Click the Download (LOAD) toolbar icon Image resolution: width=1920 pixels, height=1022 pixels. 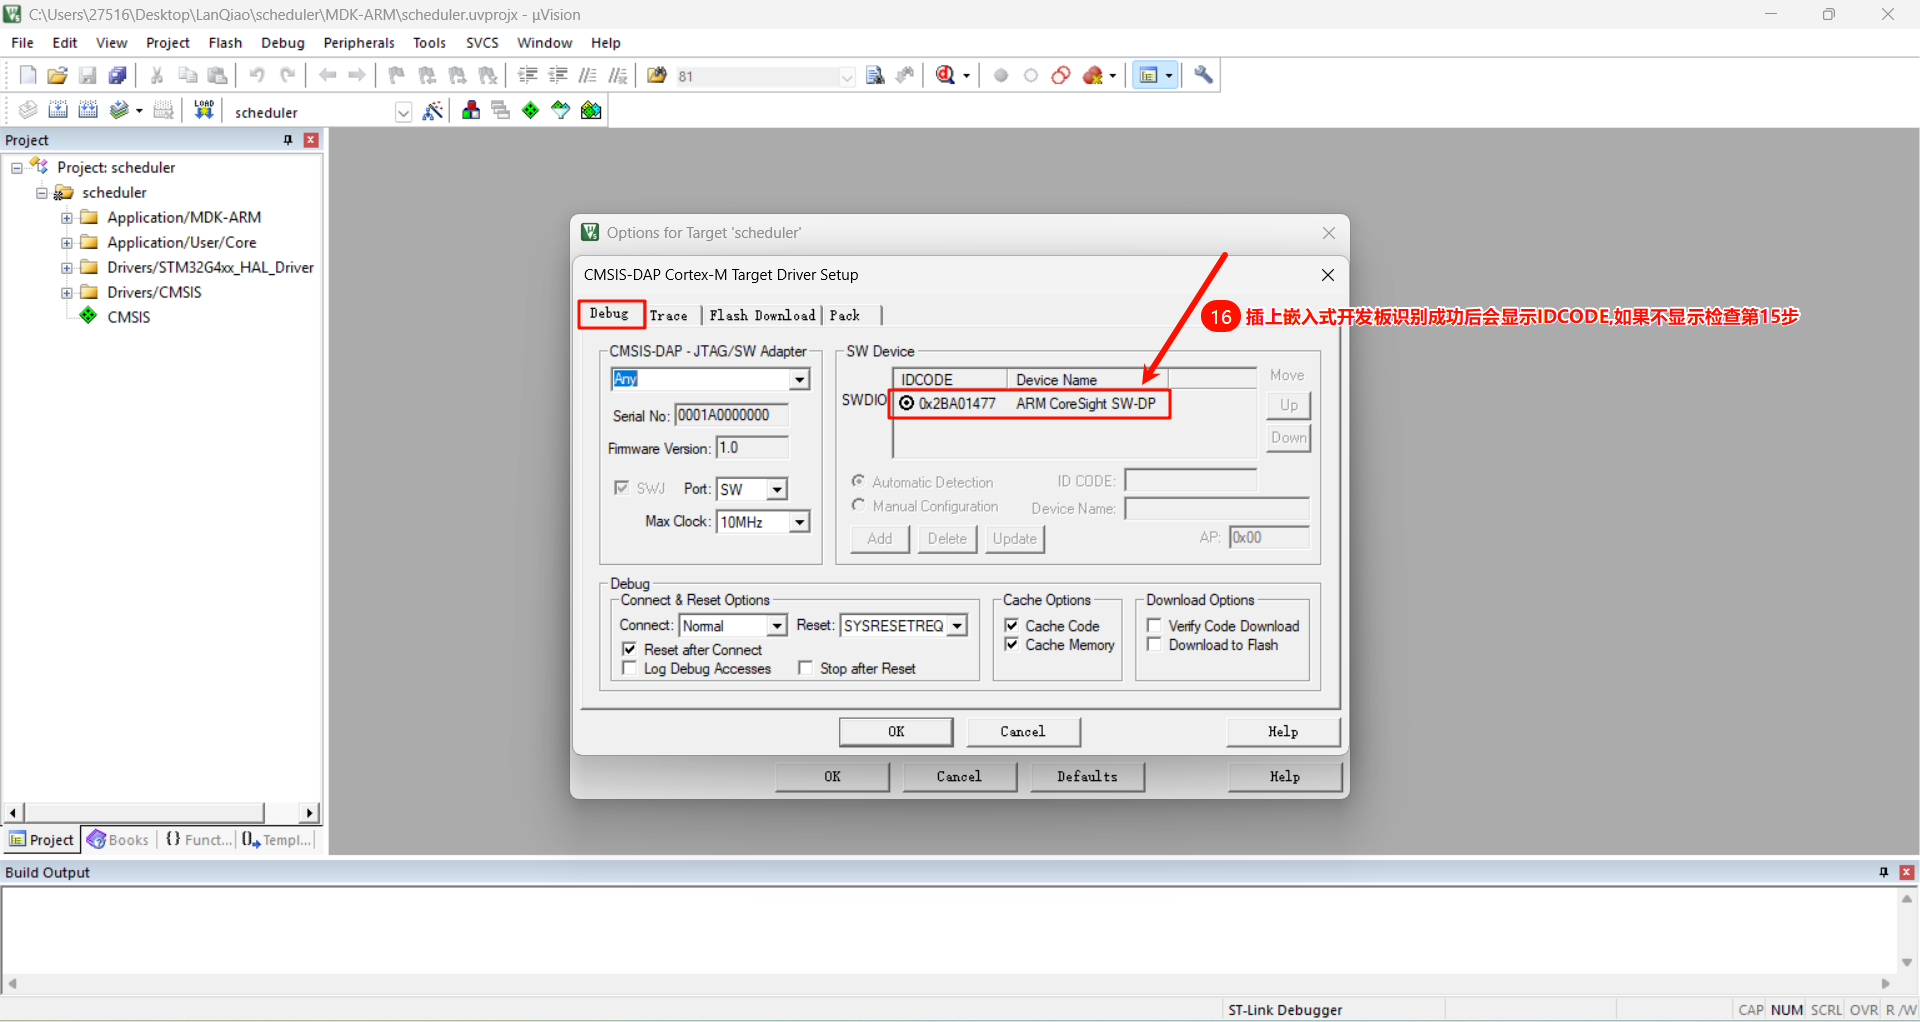tap(204, 110)
